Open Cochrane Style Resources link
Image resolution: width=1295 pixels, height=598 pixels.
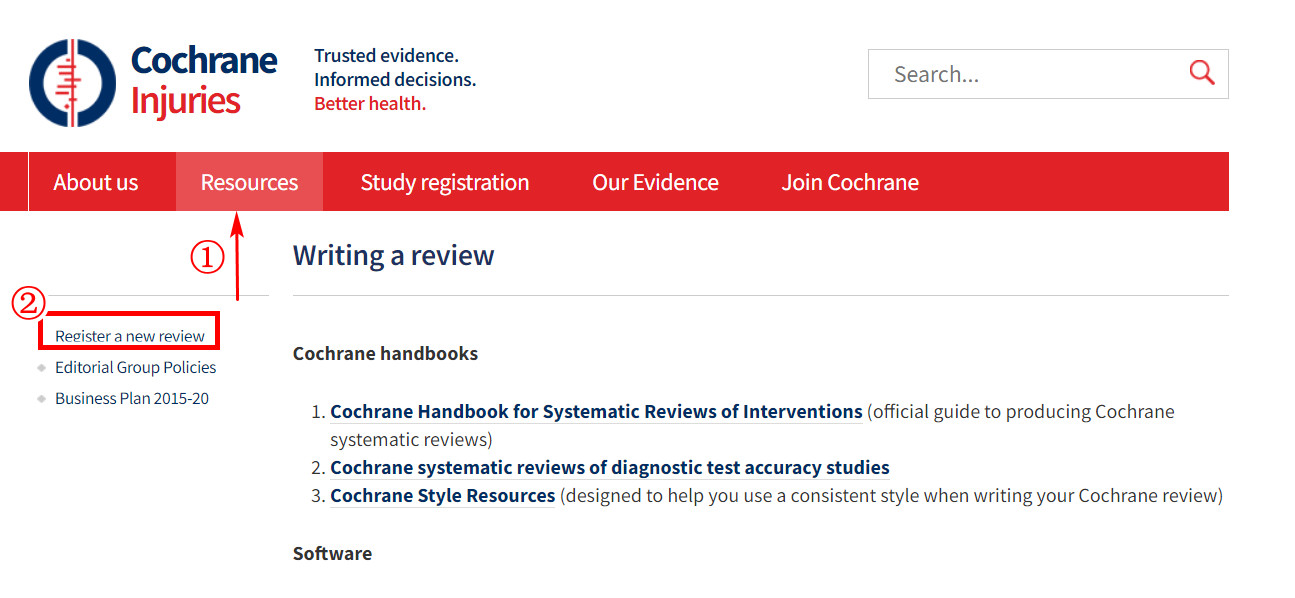coord(442,495)
